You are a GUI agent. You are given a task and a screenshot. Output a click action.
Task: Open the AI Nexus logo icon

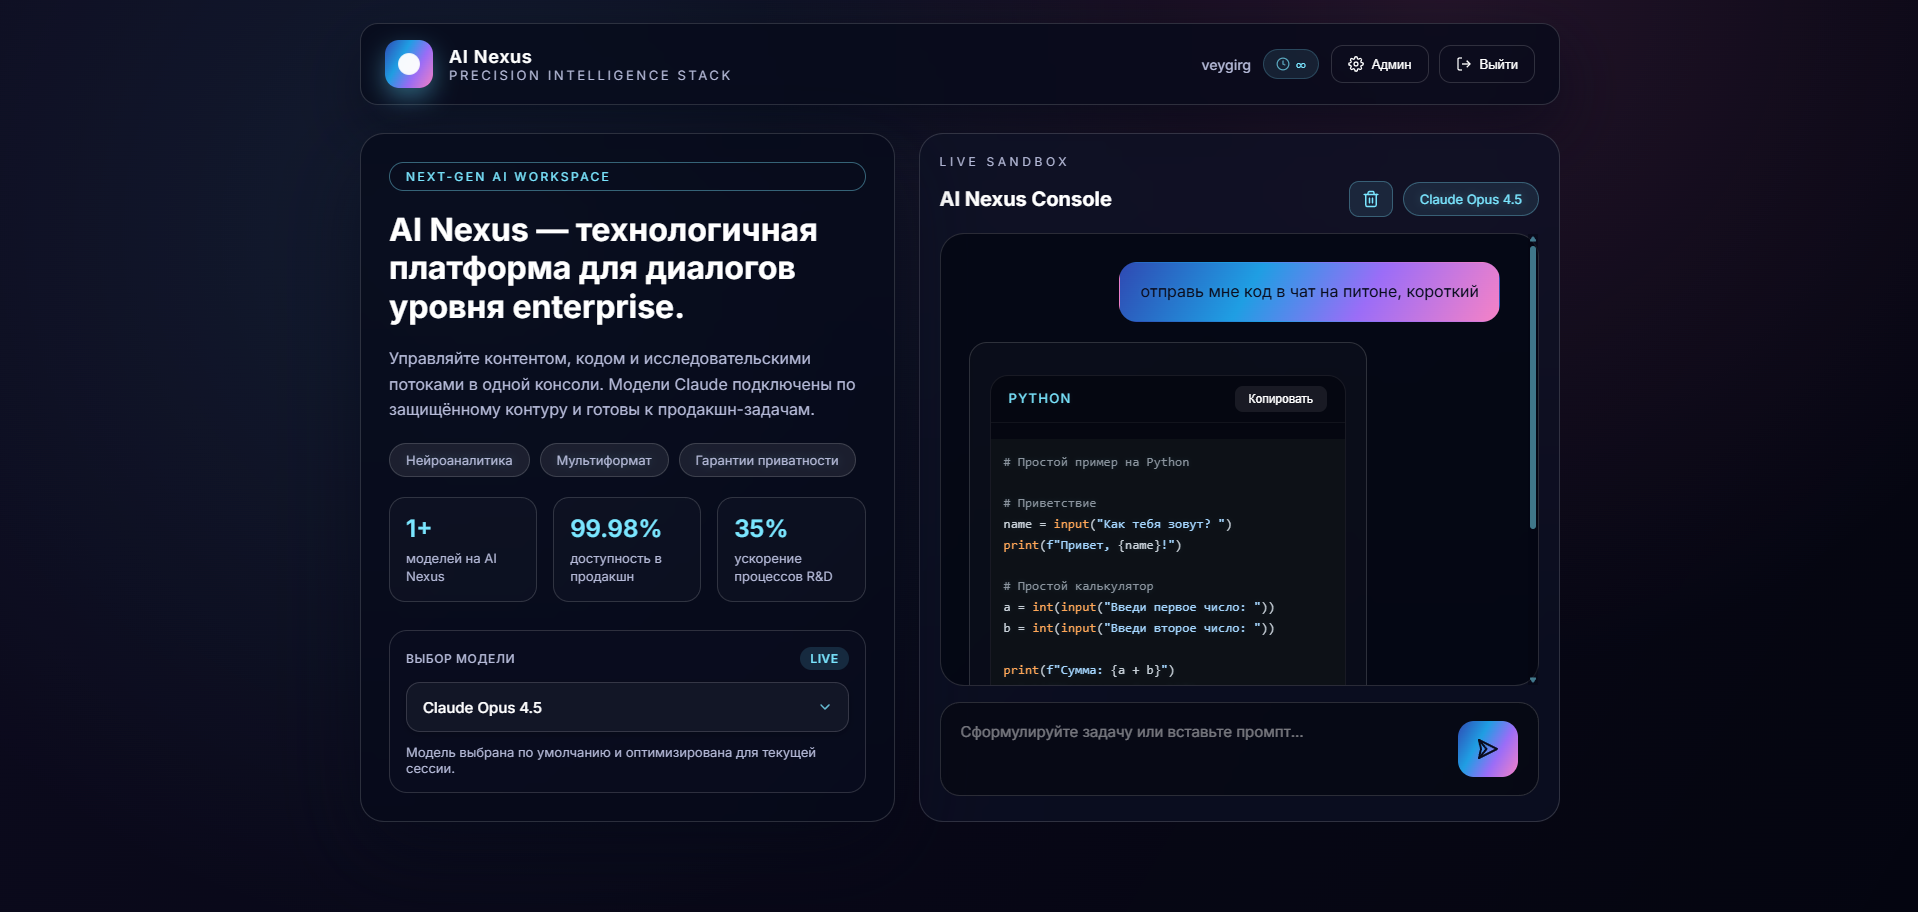pos(409,64)
